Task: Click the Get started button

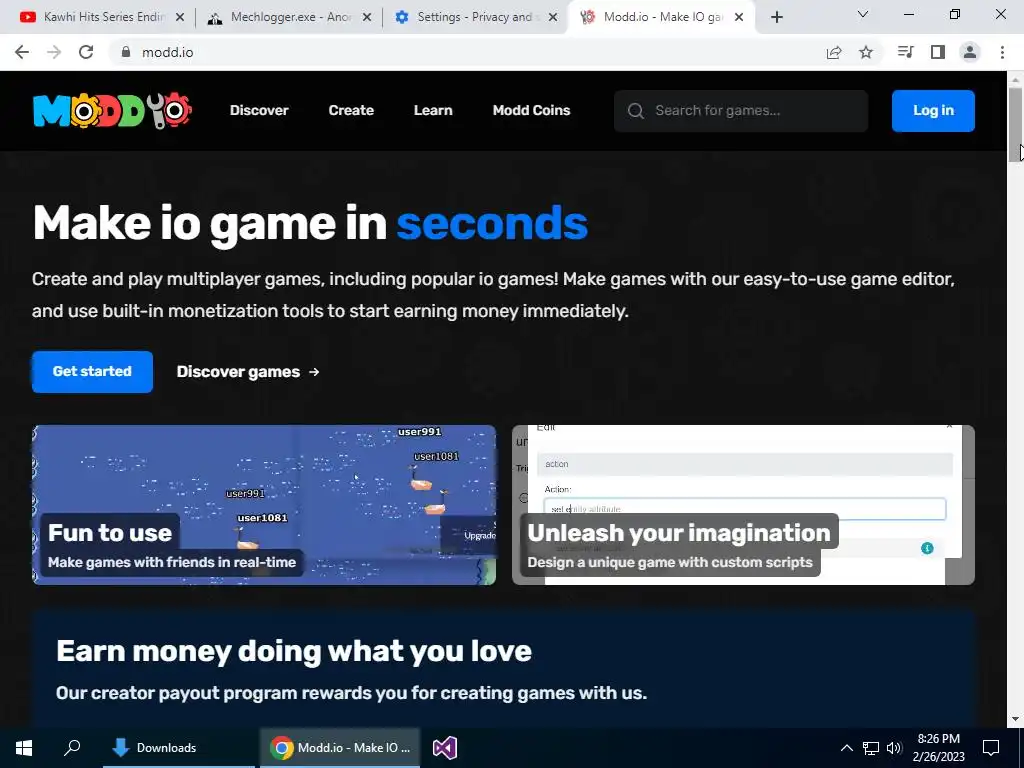Action: pyautogui.click(x=92, y=372)
